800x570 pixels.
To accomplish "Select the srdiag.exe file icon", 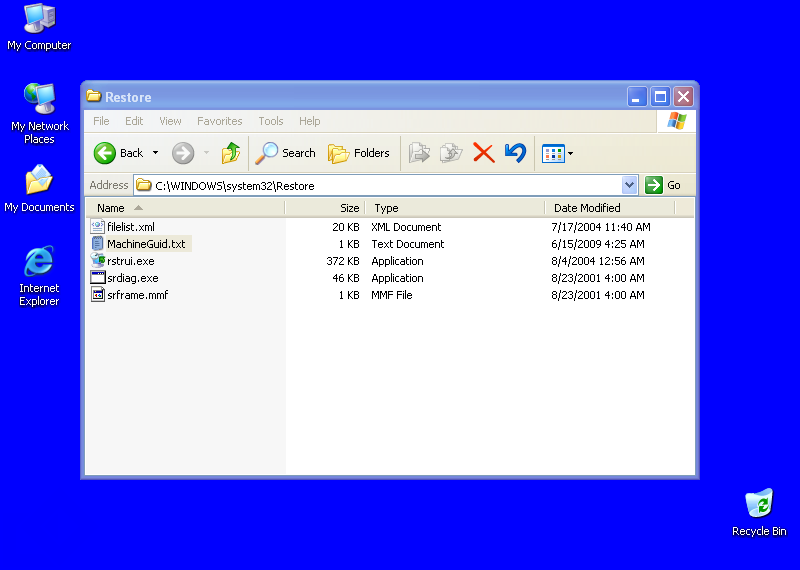I will (x=97, y=278).
